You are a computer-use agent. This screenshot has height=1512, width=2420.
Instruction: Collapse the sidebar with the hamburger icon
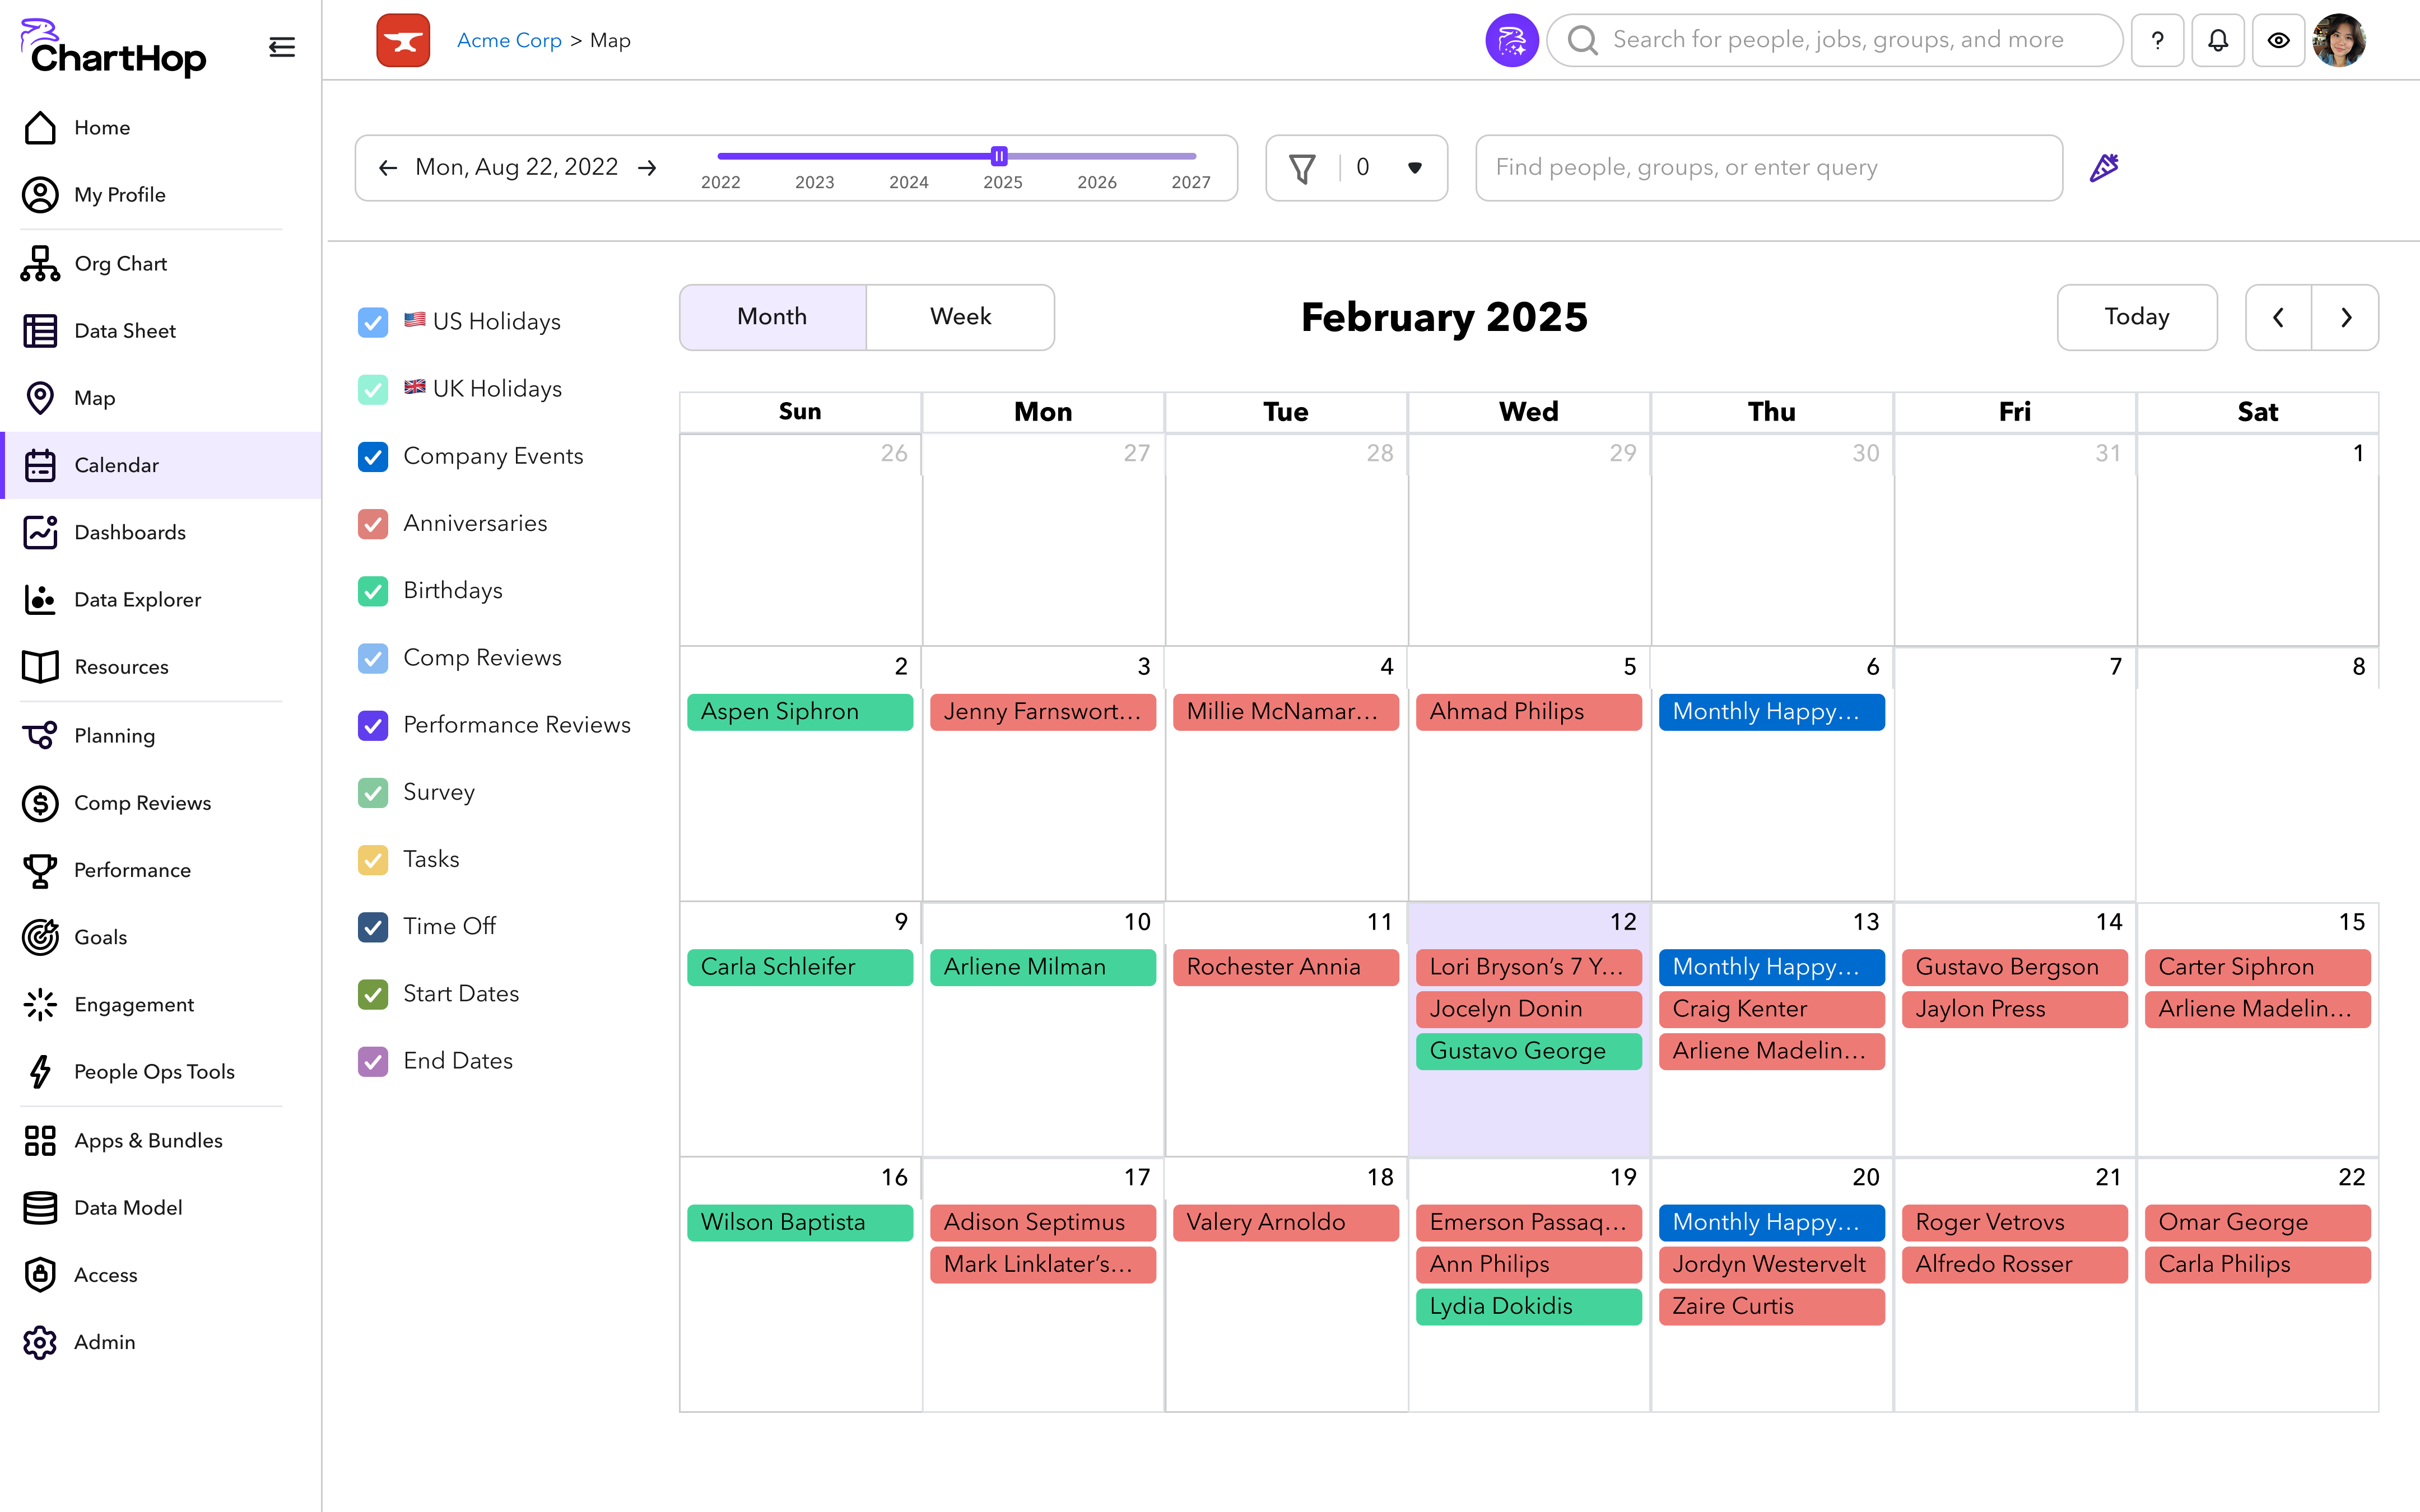[281, 47]
